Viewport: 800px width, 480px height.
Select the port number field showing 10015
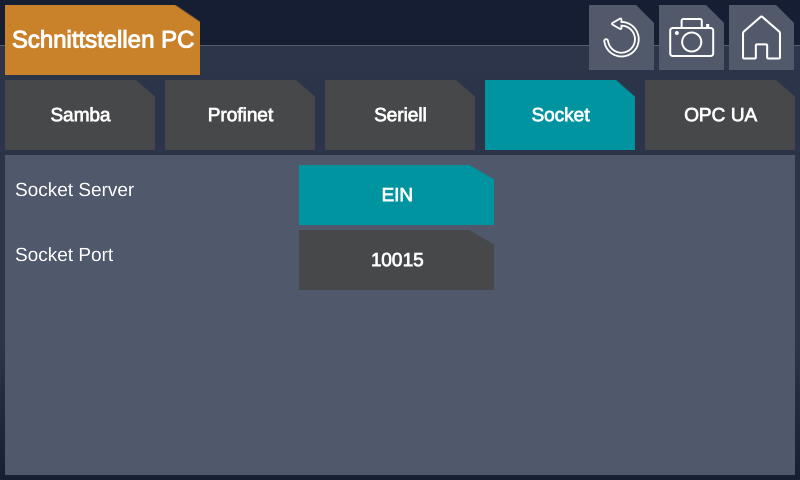tap(396, 260)
